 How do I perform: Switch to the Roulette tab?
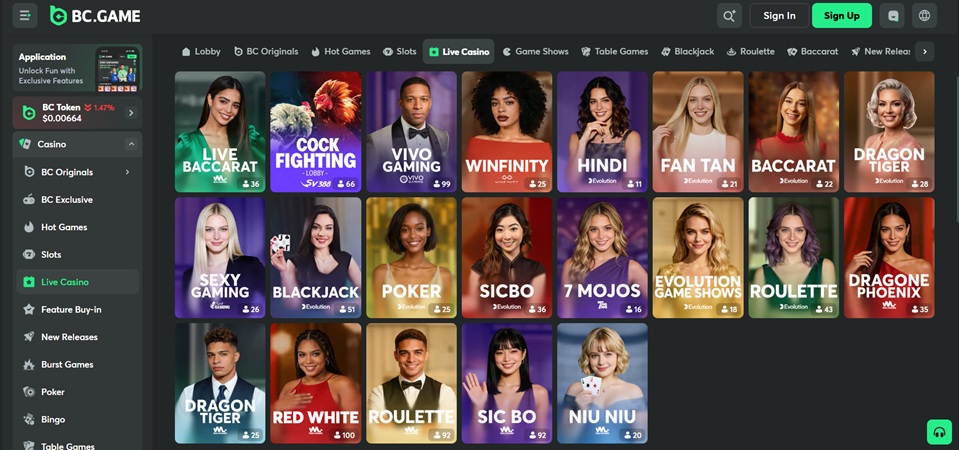click(x=750, y=51)
